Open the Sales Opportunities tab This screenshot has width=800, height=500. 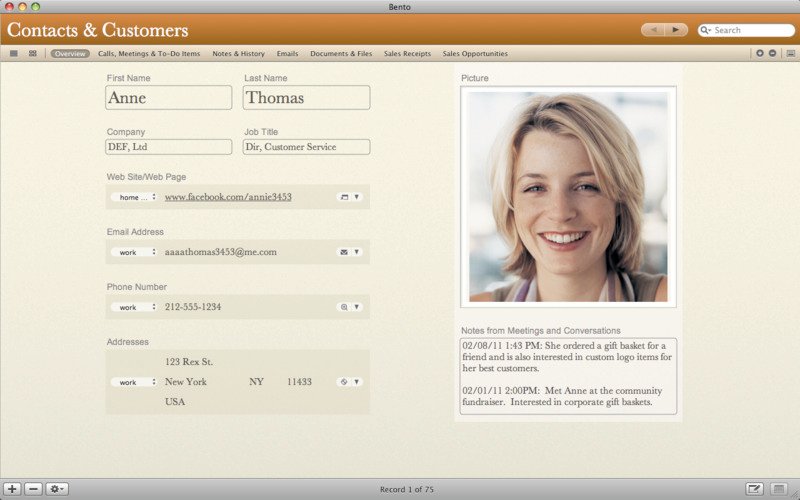pyautogui.click(x=475, y=53)
